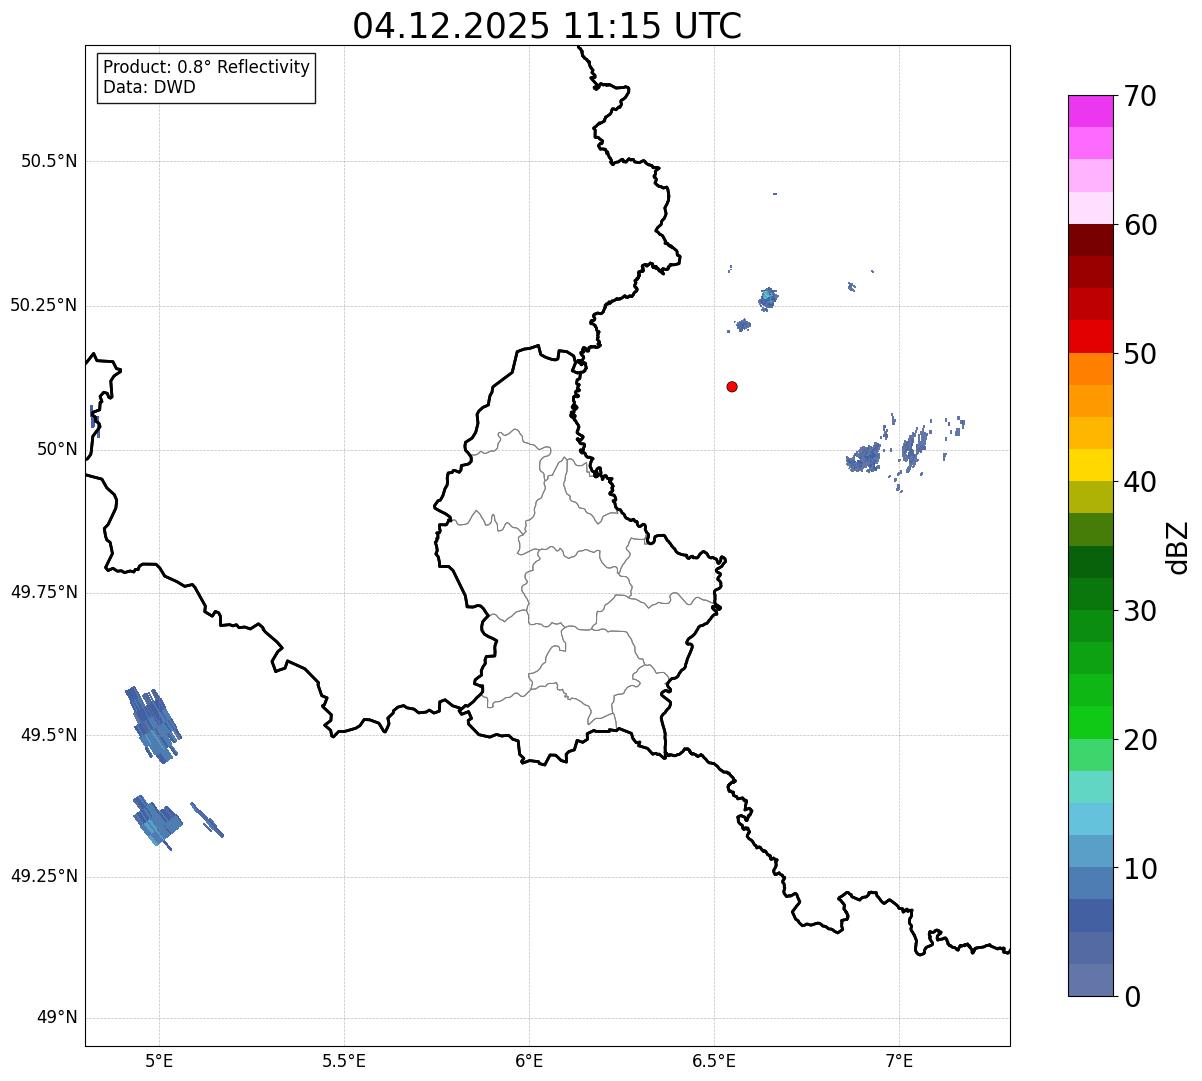Click "Product: 0.8° Reflectivity" label
The width and height of the screenshot is (1202, 1081).
click(207, 67)
